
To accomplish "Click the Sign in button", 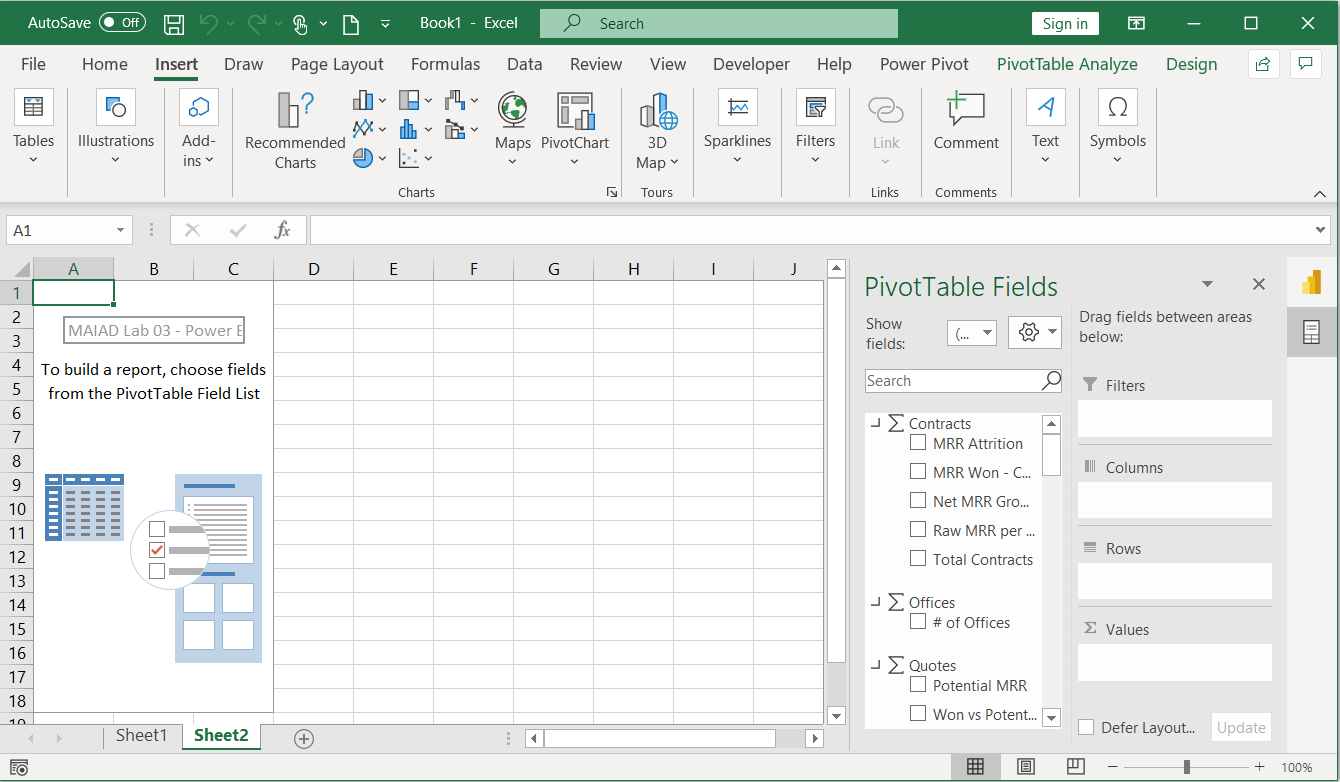I will coord(1065,23).
